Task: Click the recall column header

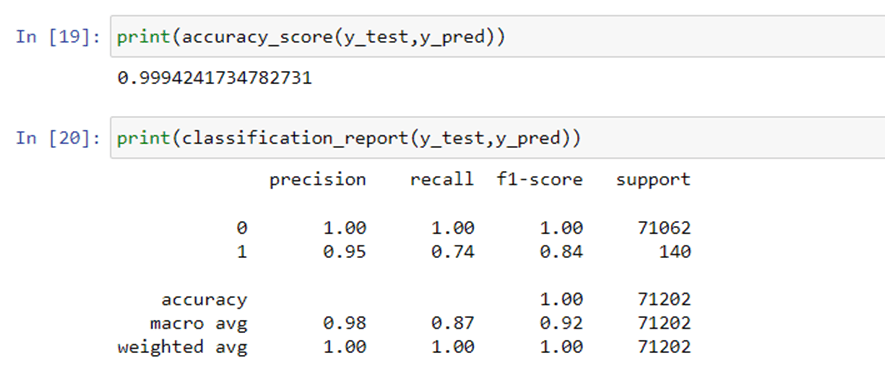Action: click(442, 180)
